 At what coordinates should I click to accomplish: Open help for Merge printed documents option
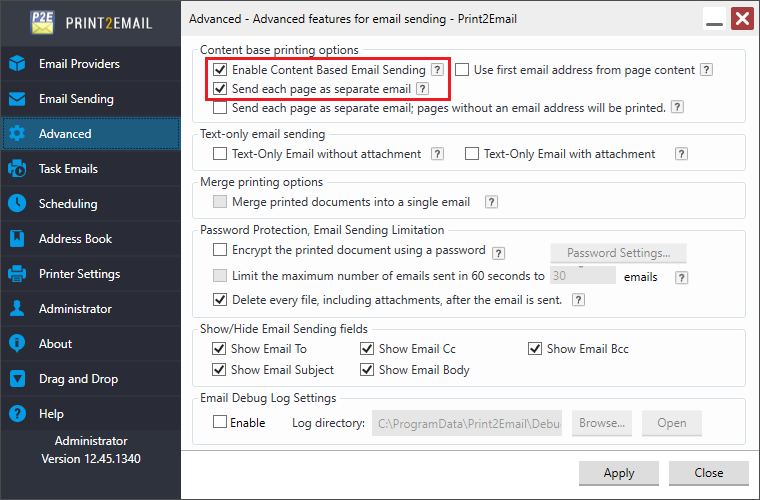pyautogui.click(x=491, y=202)
